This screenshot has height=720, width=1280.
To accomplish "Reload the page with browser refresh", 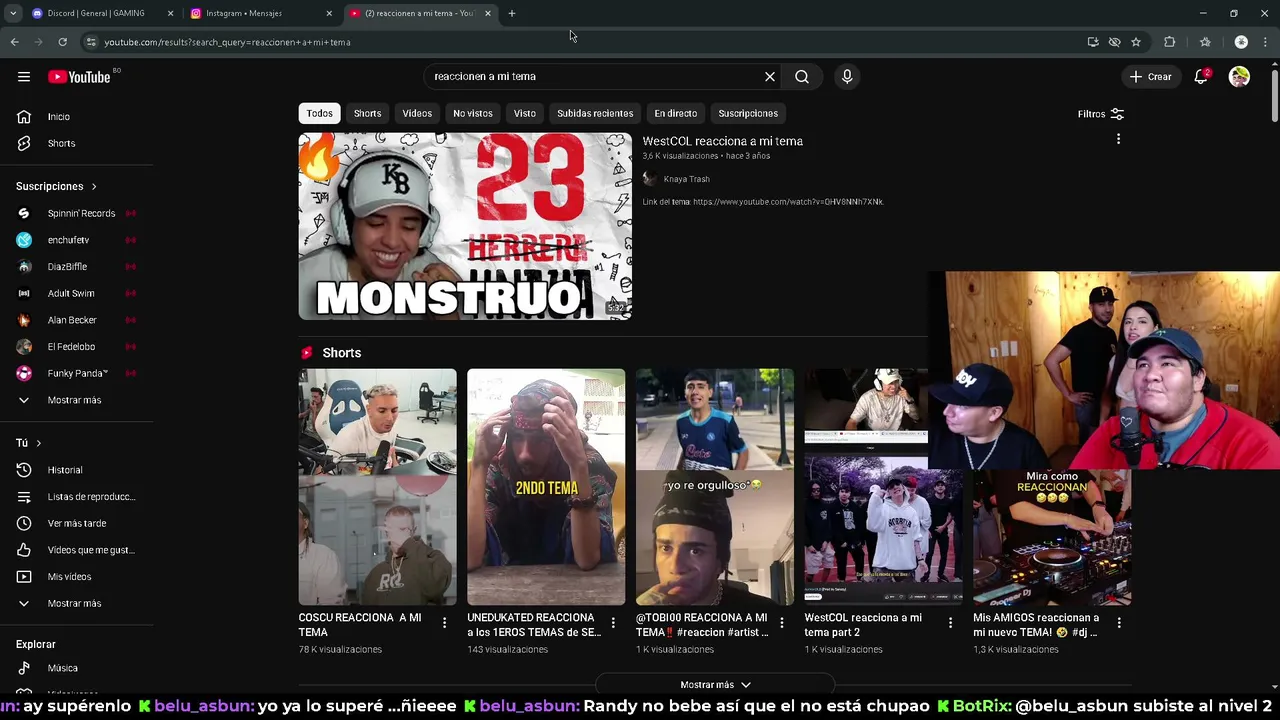I will (x=62, y=42).
